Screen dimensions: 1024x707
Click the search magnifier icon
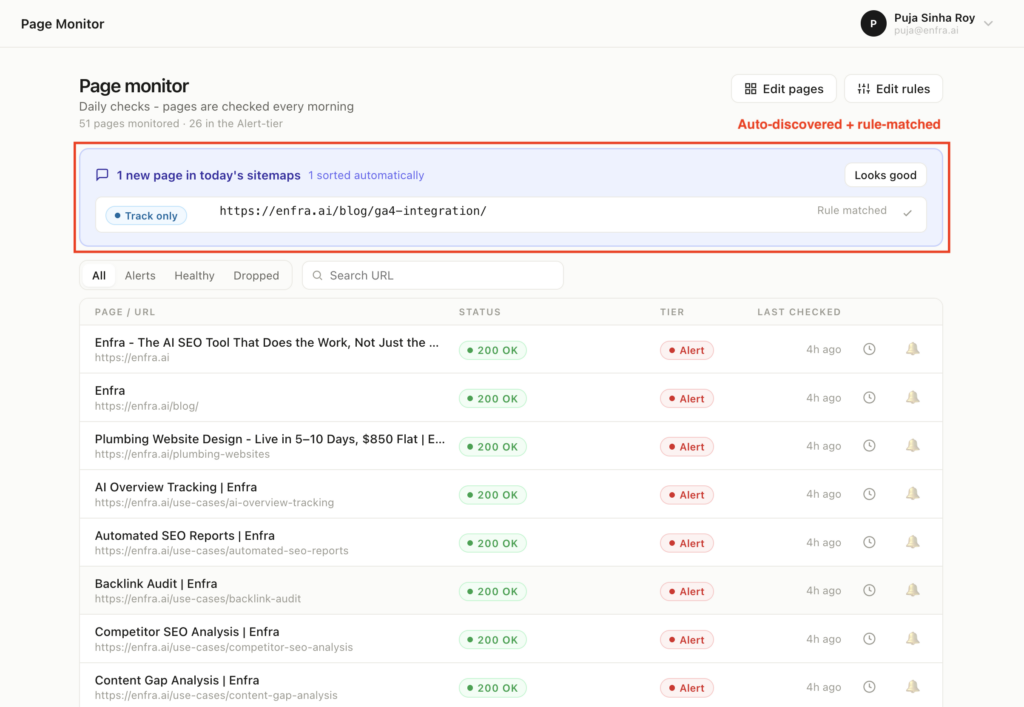pyautogui.click(x=317, y=275)
